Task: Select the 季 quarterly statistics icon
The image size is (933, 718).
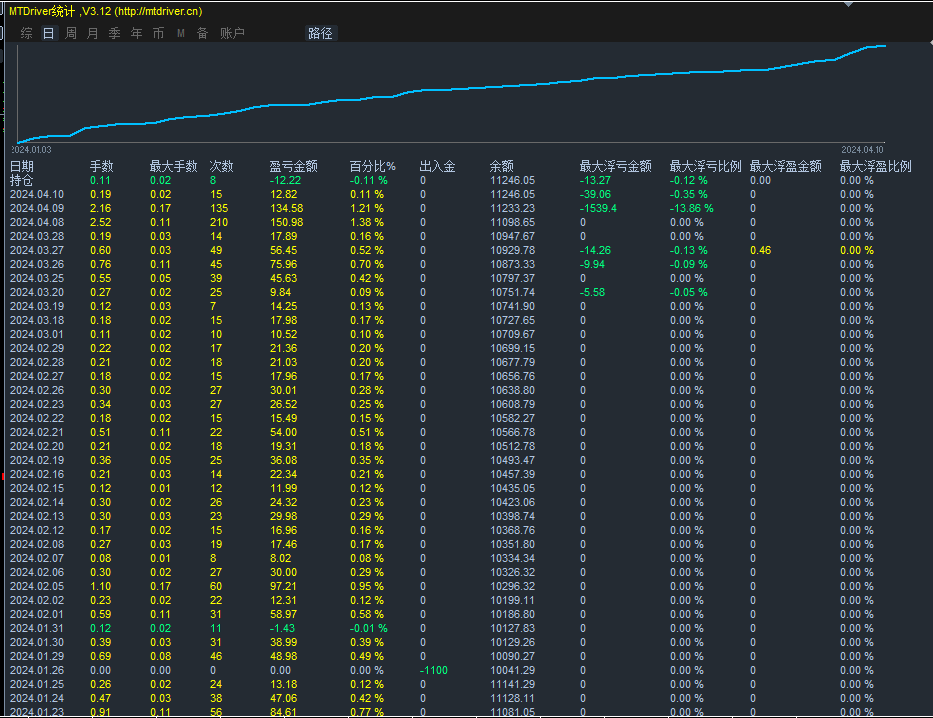Action: coord(113,32)
